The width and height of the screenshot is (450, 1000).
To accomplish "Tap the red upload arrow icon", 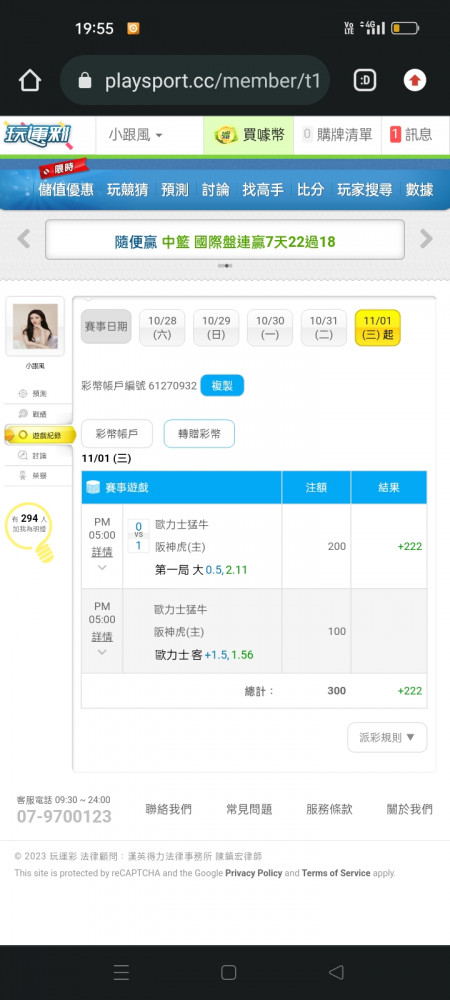I will pyautogui.click(x=415, y=80).
